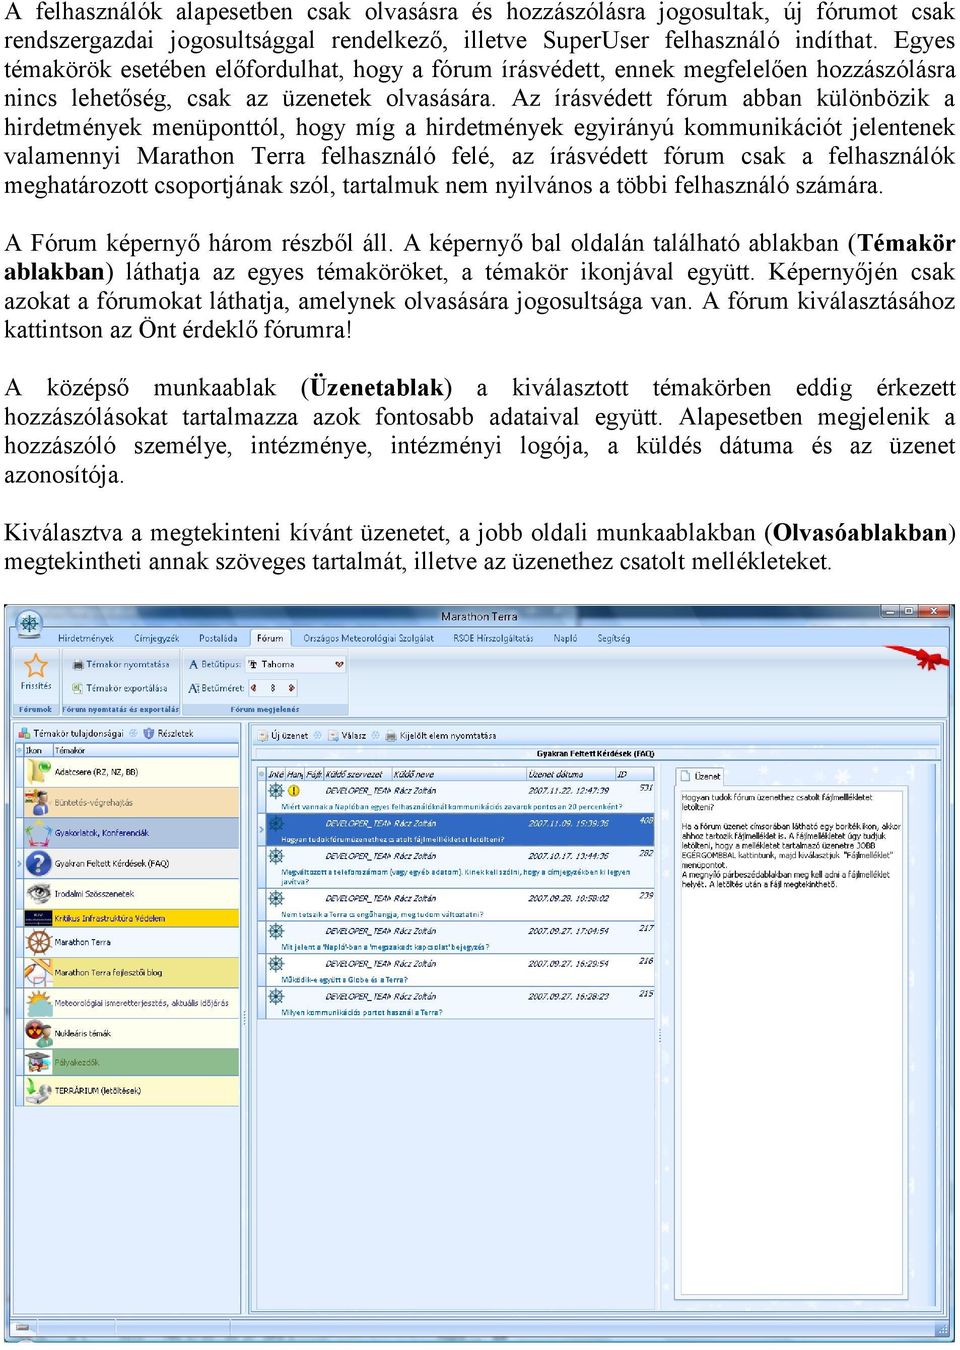Screen dimensions: 960x1350
Task: Select the Üzenet reading pane tab
Action: coord(700,775)
